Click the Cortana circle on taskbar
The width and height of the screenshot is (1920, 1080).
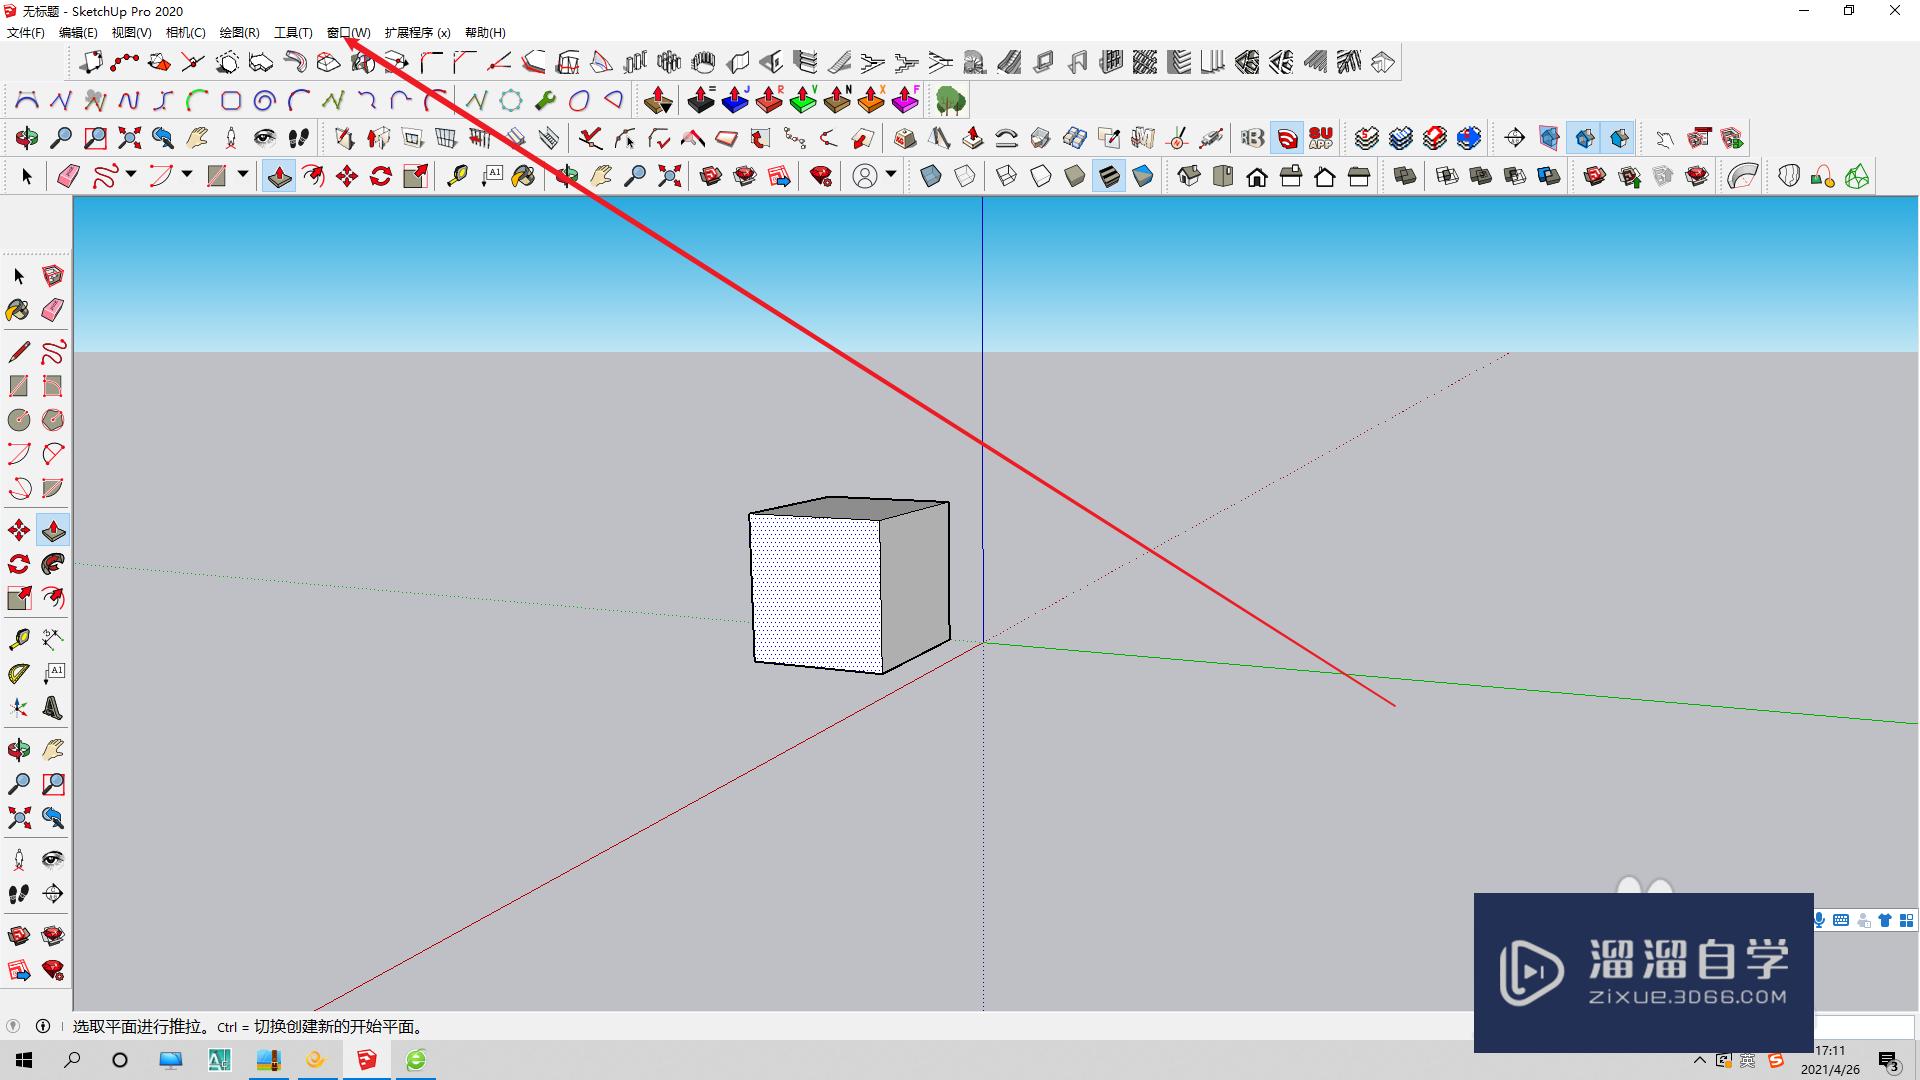tap(120, 1060)
